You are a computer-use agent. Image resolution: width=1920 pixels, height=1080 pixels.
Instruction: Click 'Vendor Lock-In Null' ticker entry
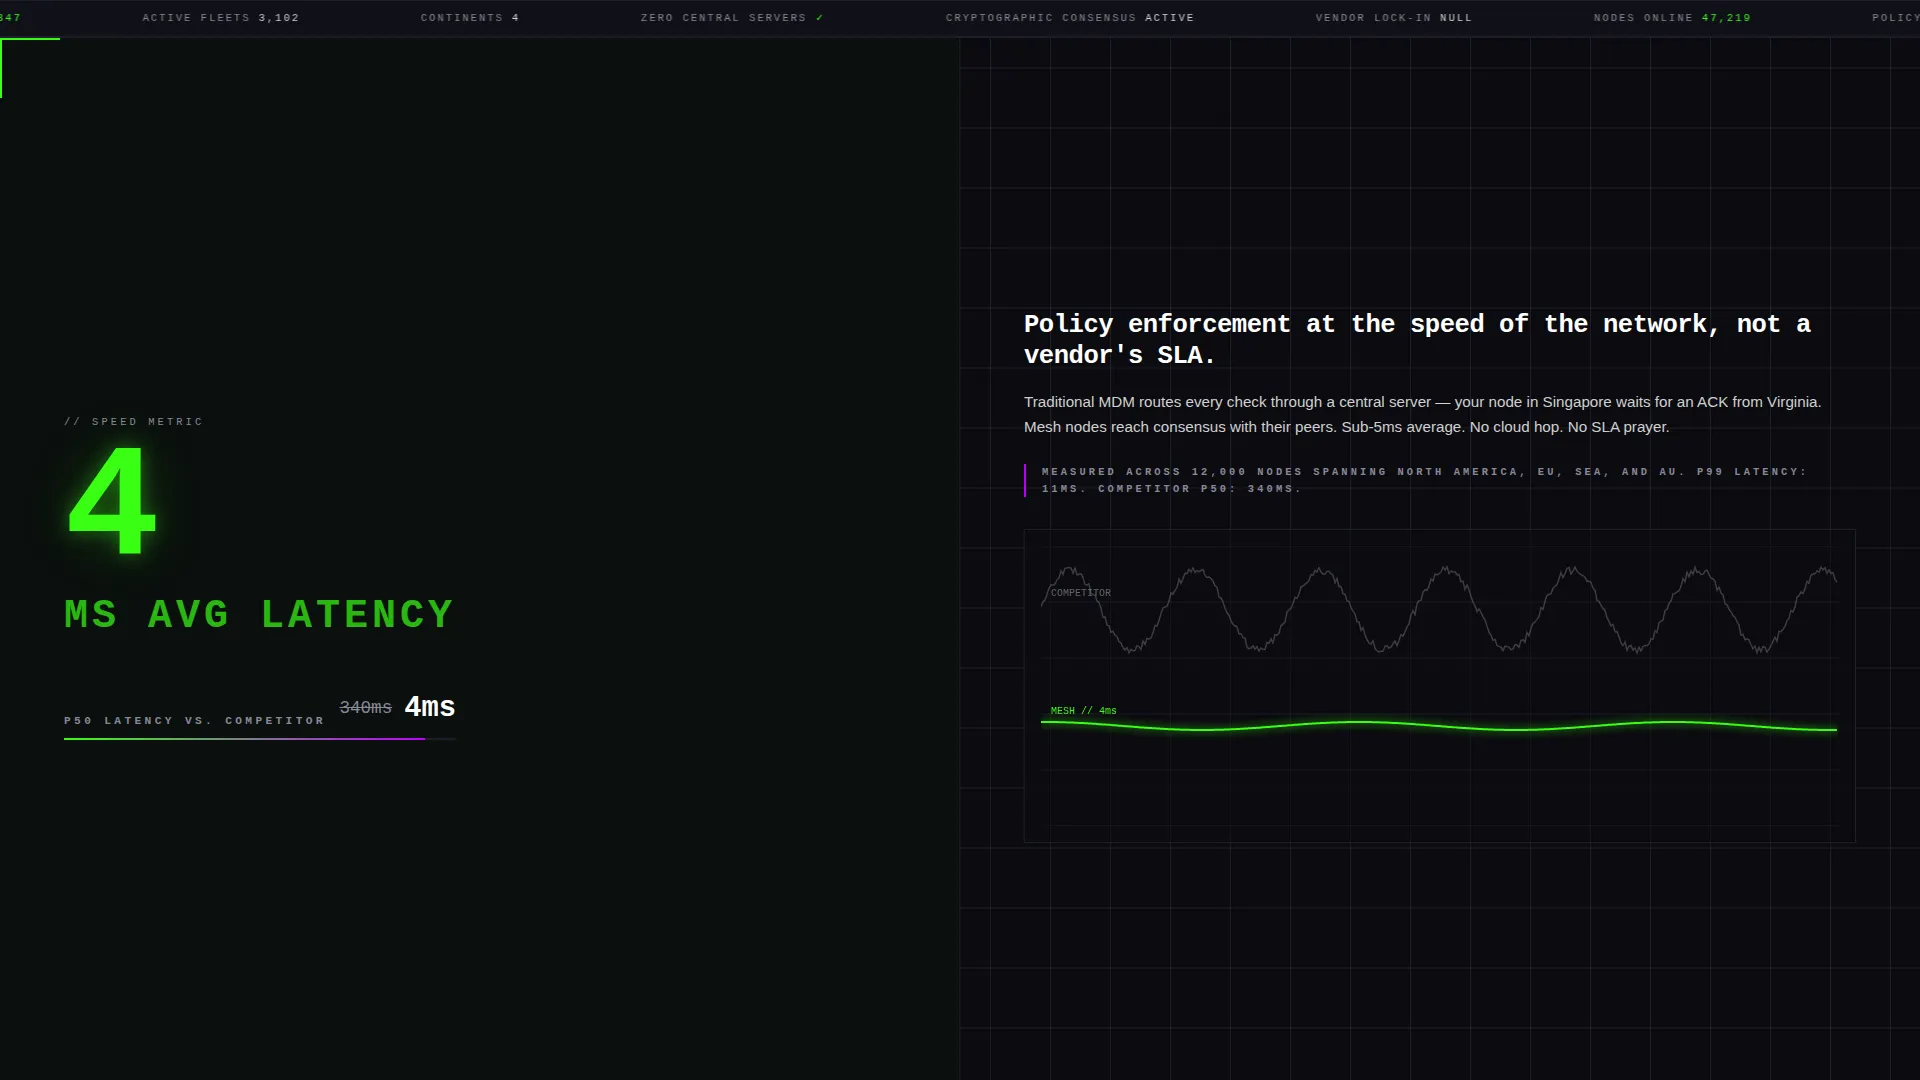1394,18
